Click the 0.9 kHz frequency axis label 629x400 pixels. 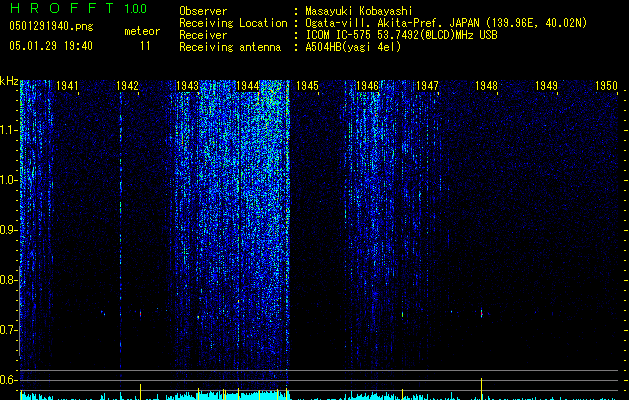(x=8, y=230)
